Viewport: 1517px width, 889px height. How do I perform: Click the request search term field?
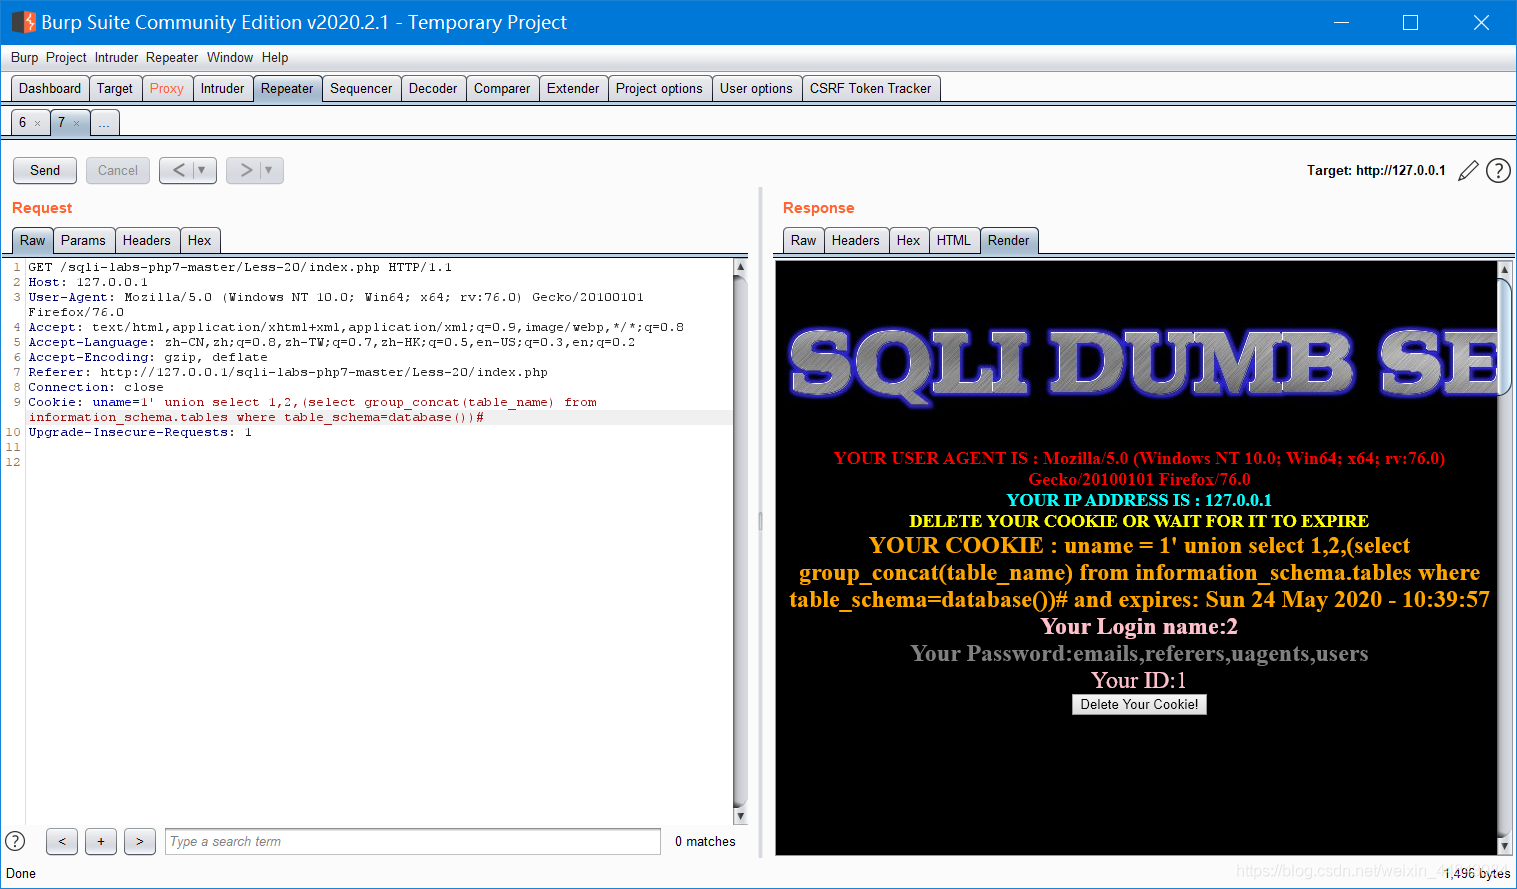coord(413,841)
